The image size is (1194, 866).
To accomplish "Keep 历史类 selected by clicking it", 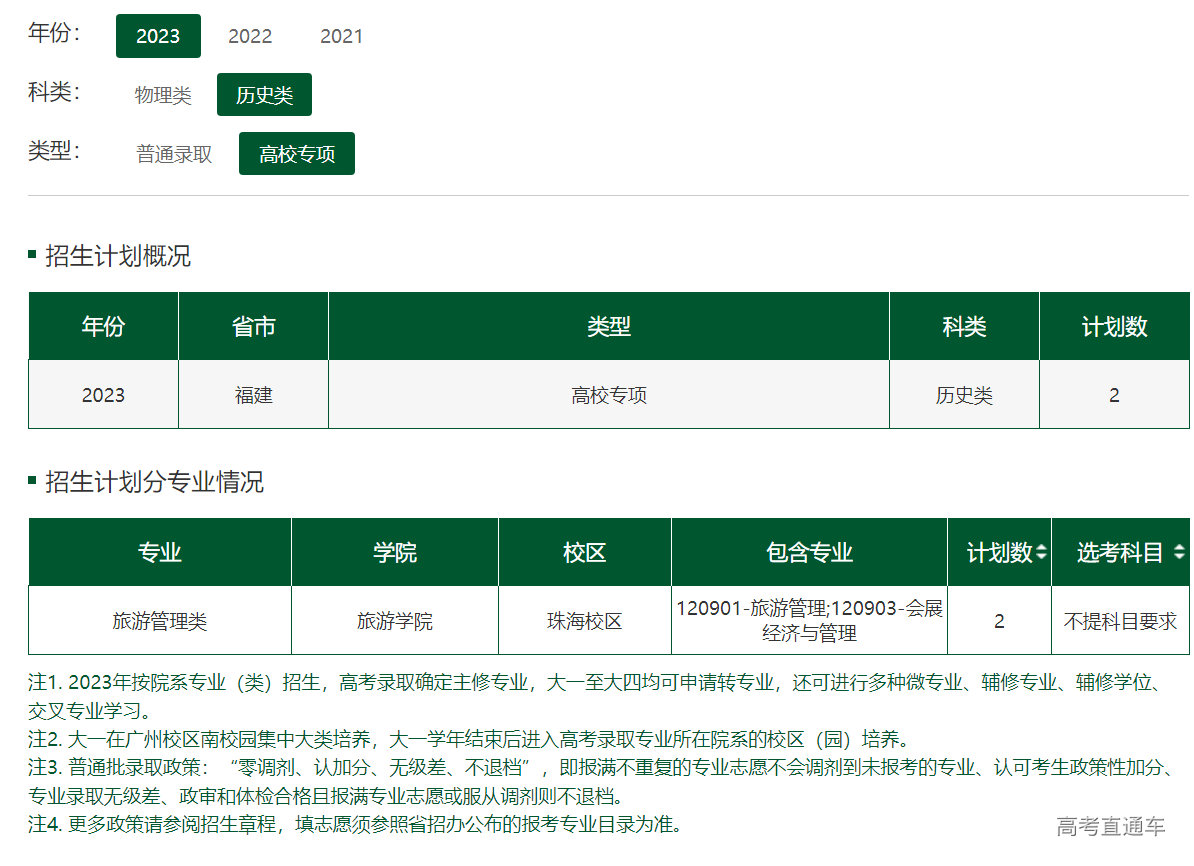I will point(264,94).
